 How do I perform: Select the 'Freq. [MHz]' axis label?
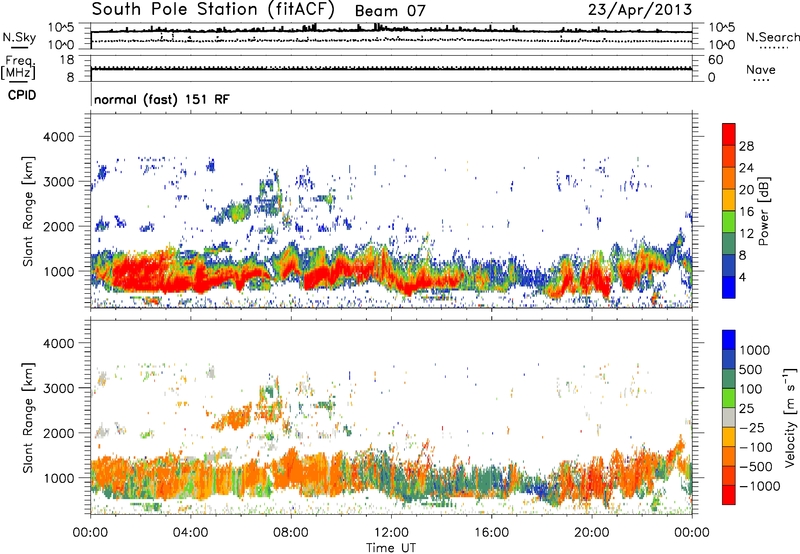point(18,68)
